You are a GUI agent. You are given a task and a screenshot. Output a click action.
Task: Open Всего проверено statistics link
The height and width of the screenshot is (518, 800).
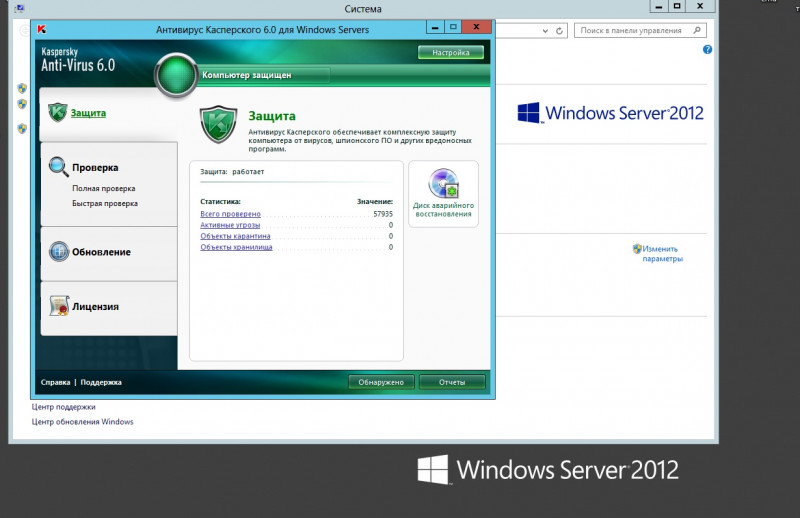point(230,214)
